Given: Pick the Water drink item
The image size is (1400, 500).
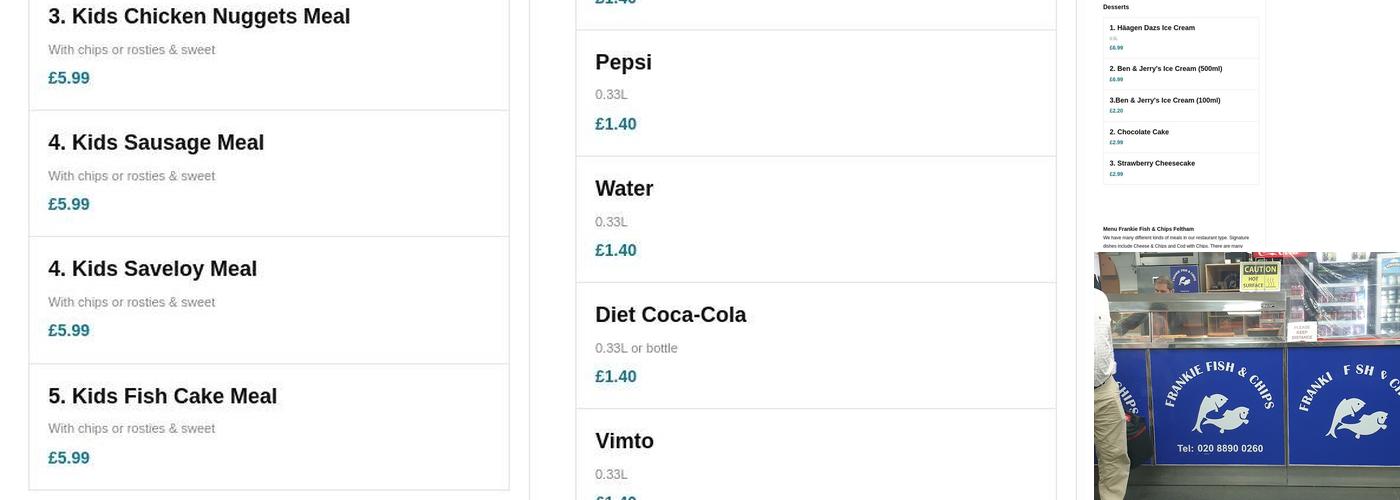Looking at the screenshot, I should (624, 189).
